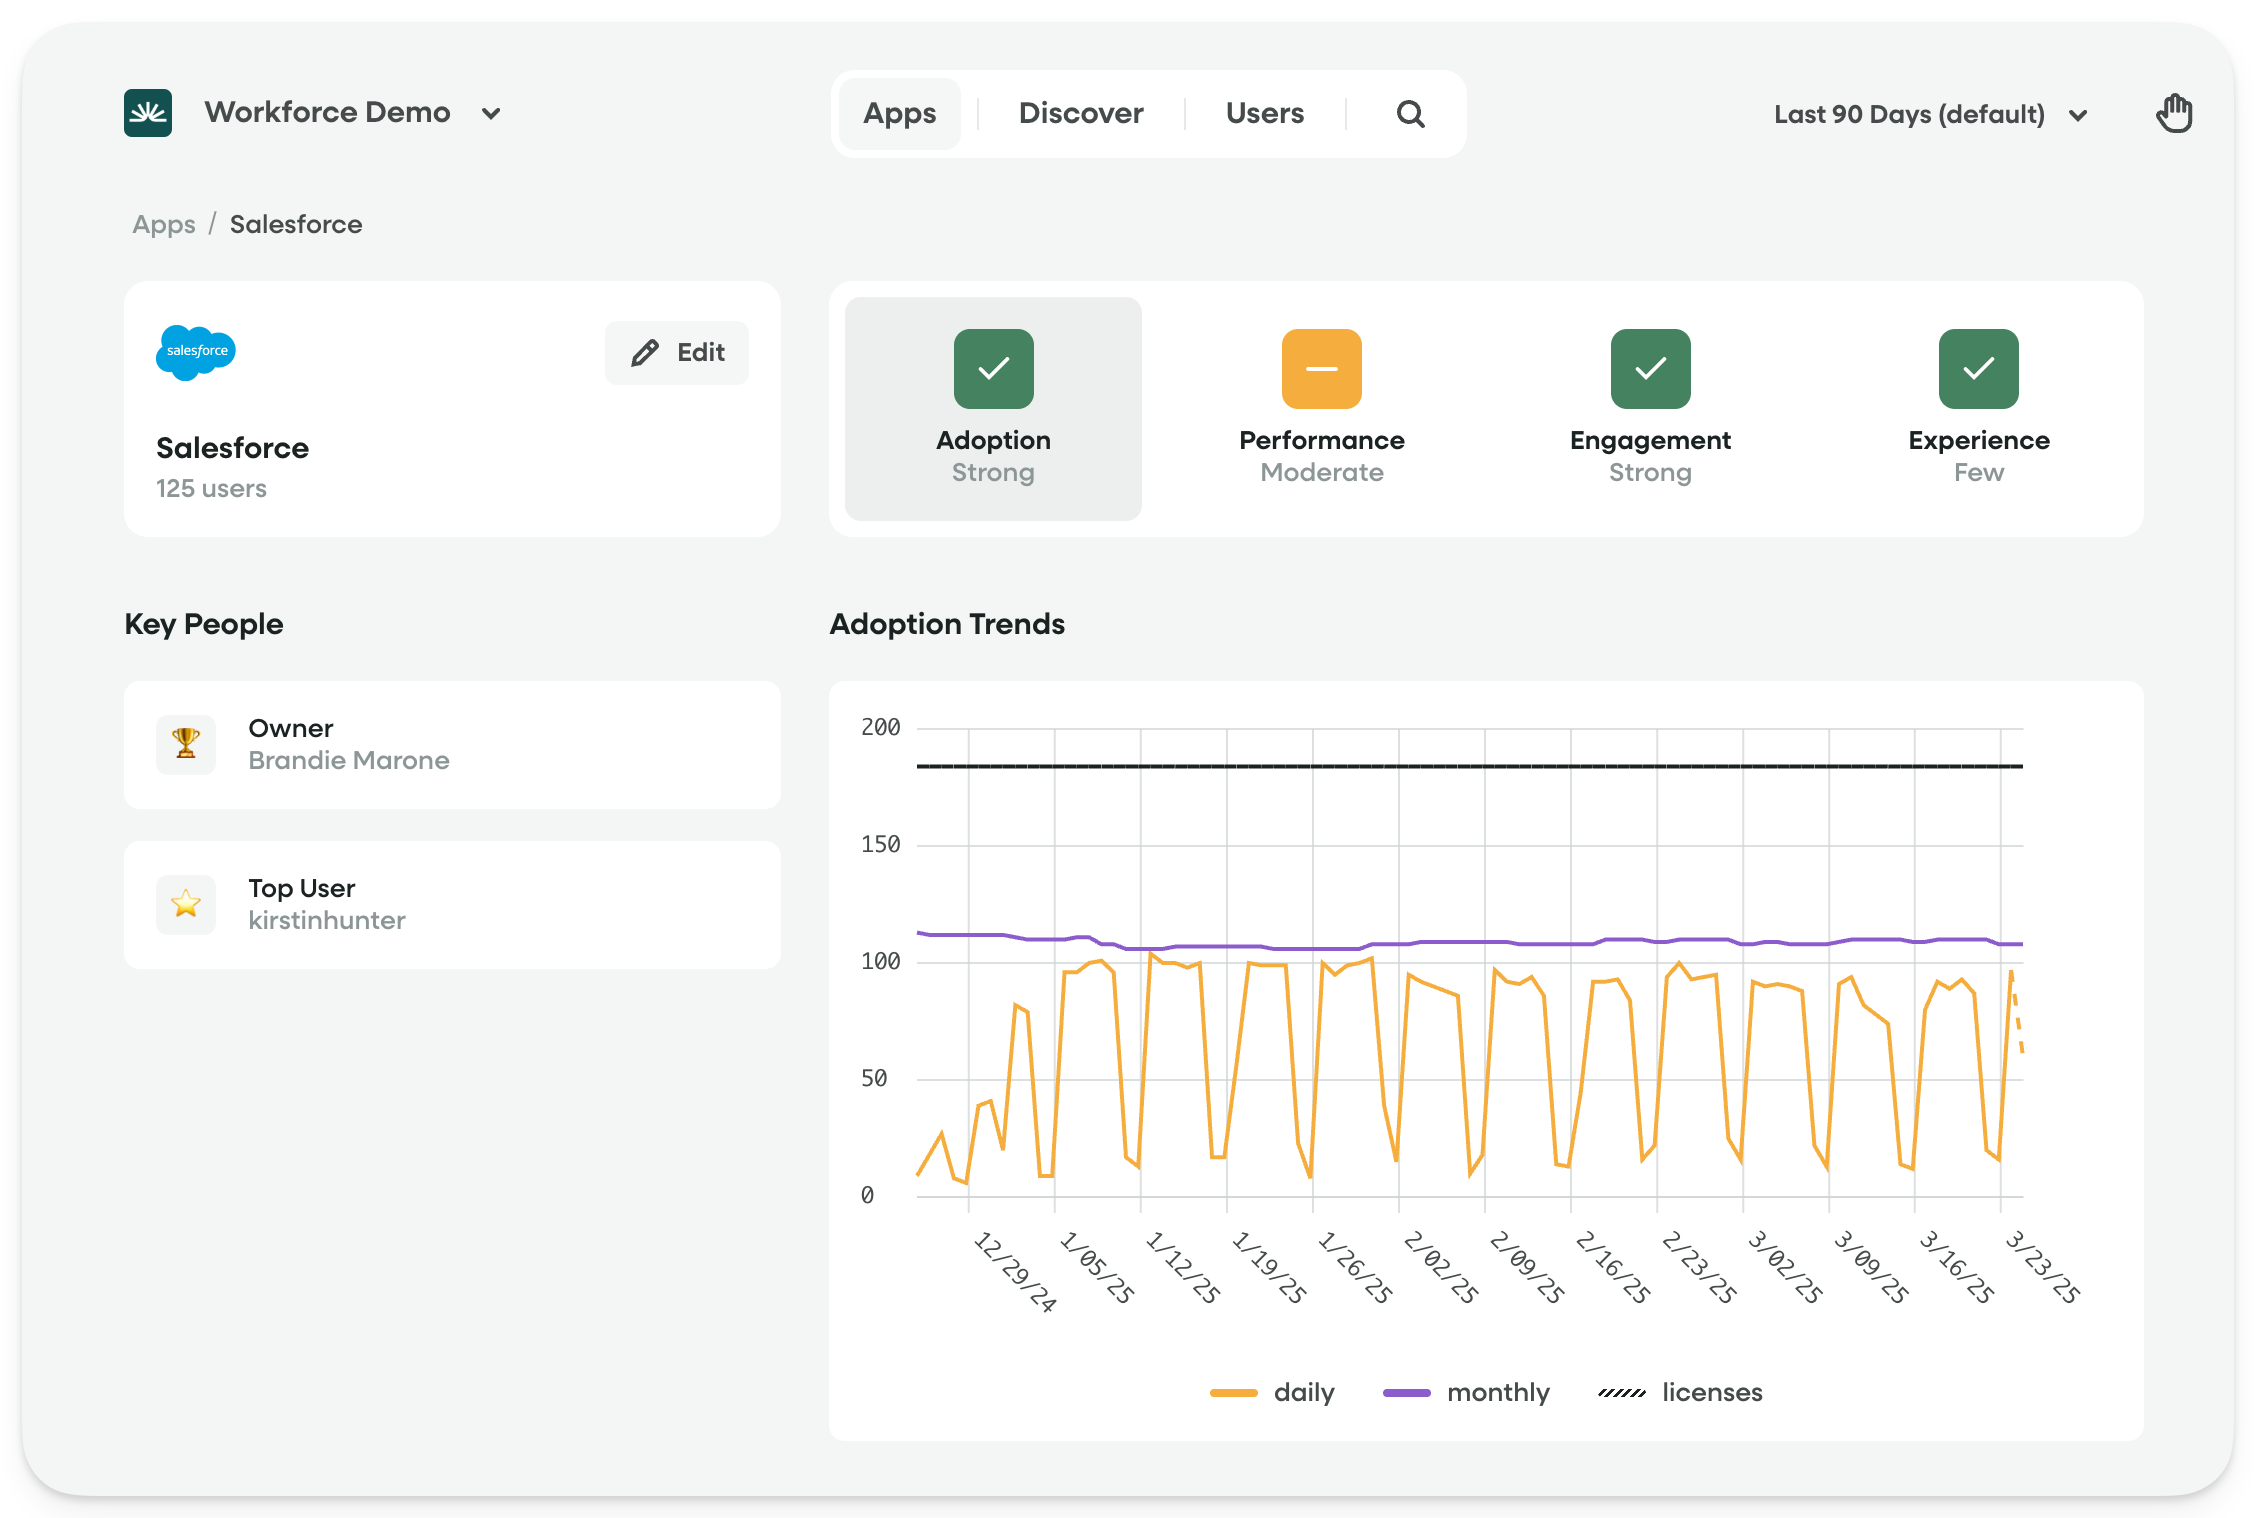Select the Adoption Strong card
Viewport: 2256px width, 1518px height.
(x=993, y=409)
